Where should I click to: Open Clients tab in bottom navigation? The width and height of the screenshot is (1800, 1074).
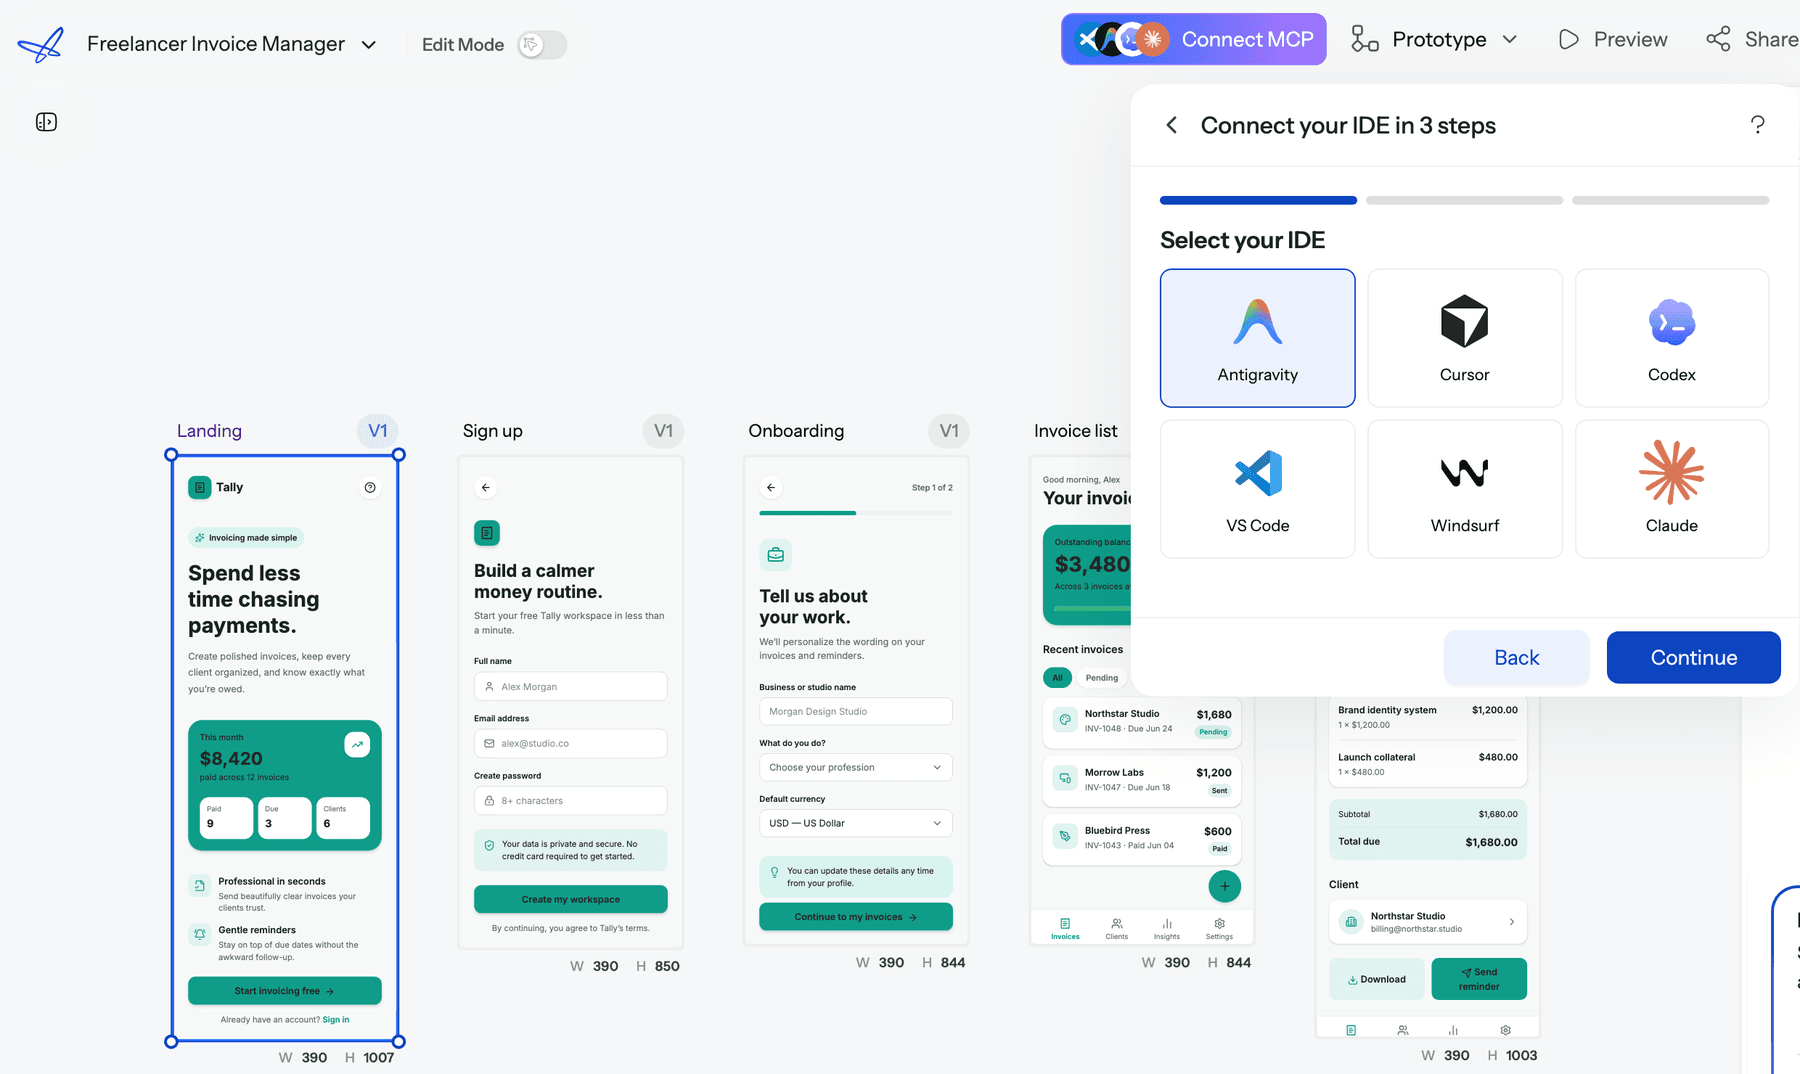click(x=1117, y=929)
